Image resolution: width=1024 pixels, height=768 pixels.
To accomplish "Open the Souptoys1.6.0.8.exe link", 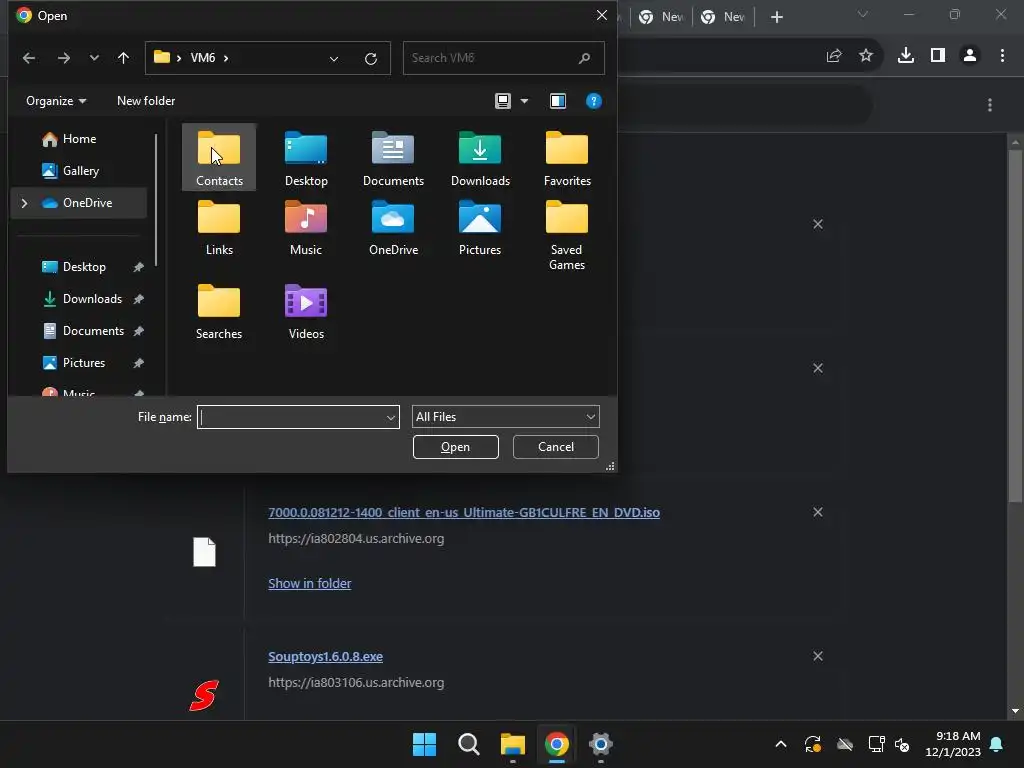I will (x=325, y=656).
